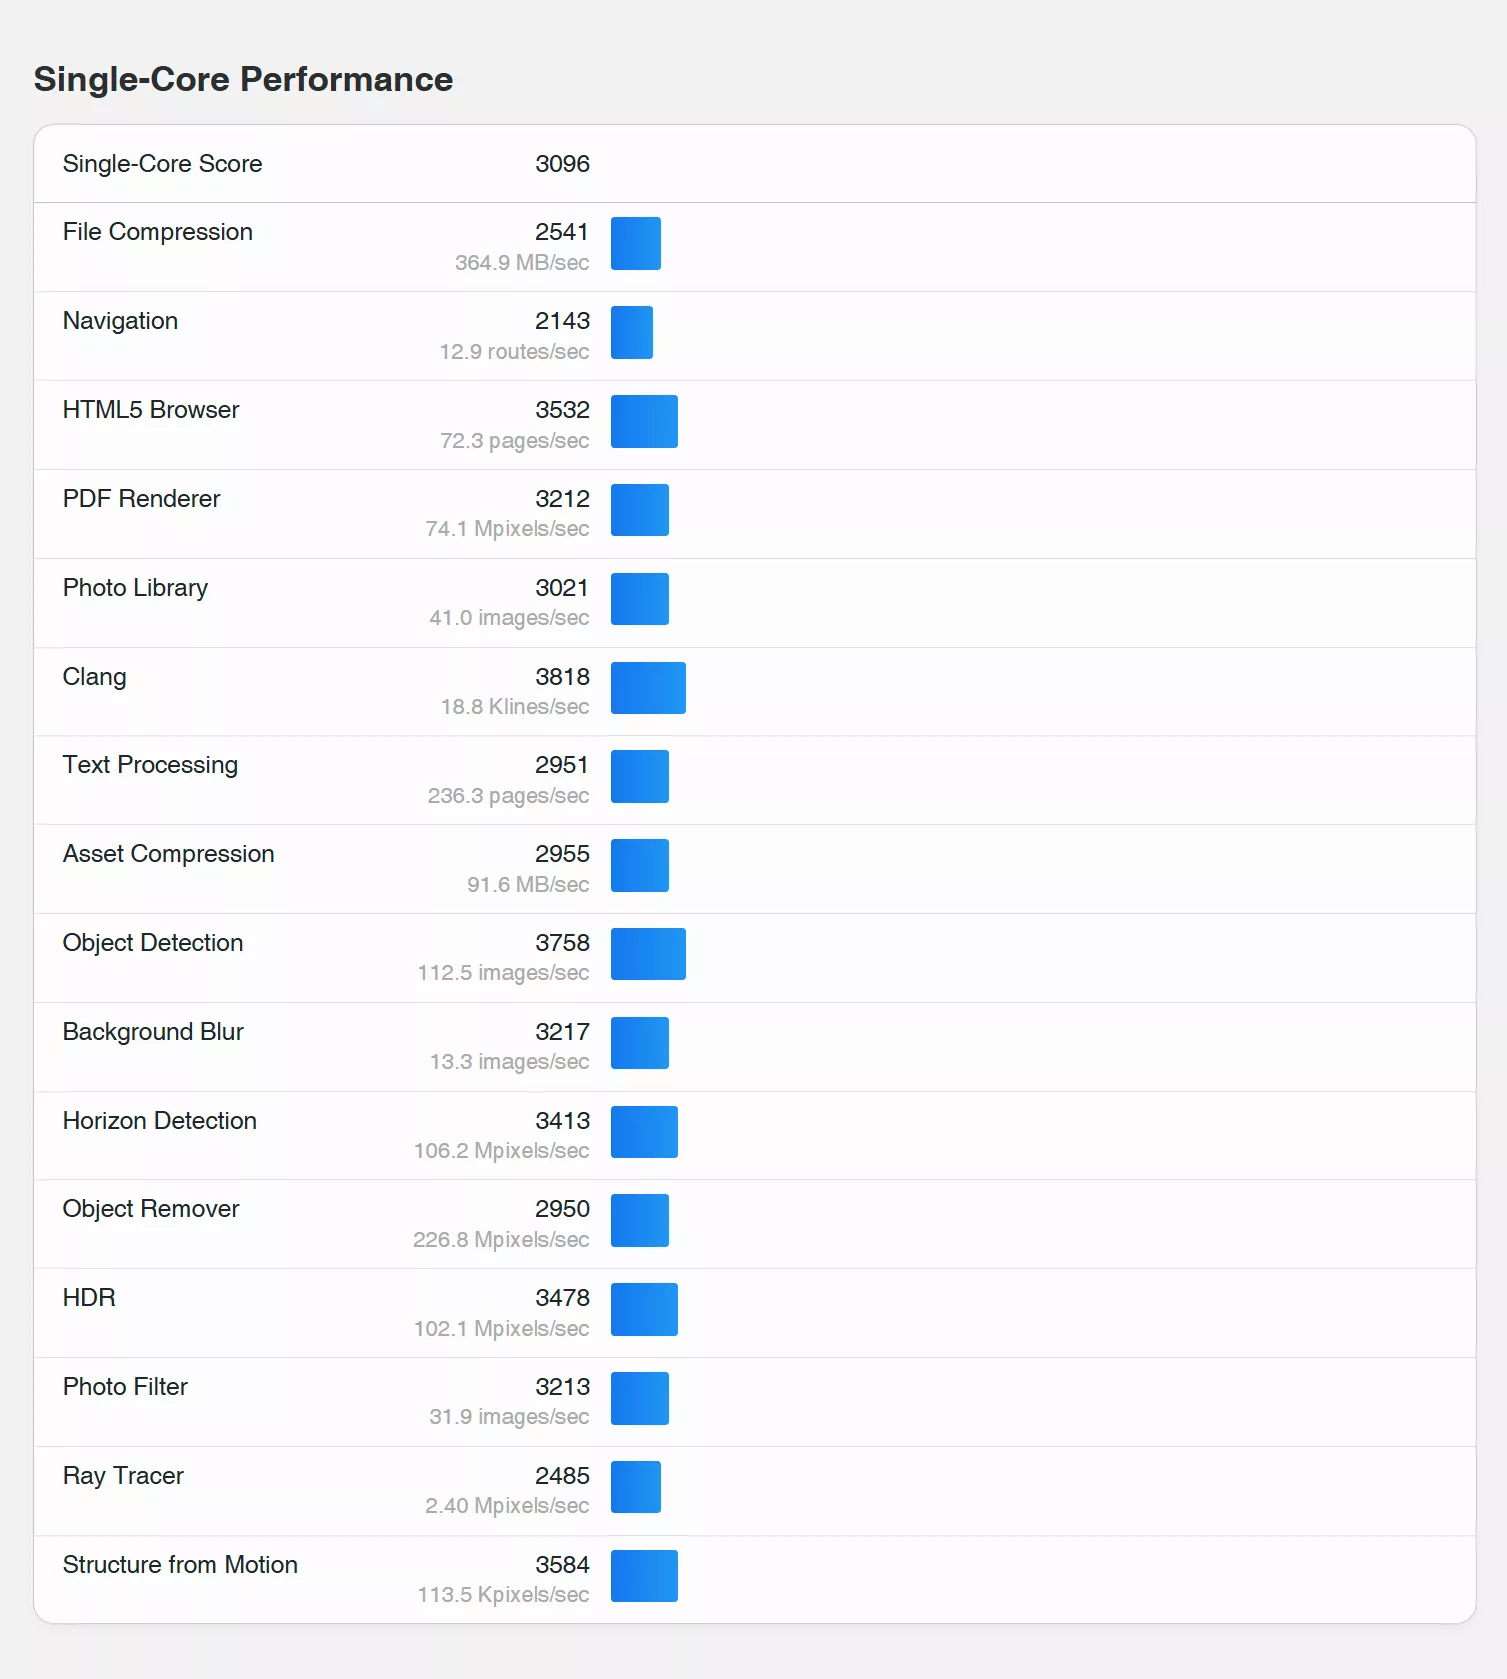Click the Ray Tracer blue bar

click(x=635, y=1487)
